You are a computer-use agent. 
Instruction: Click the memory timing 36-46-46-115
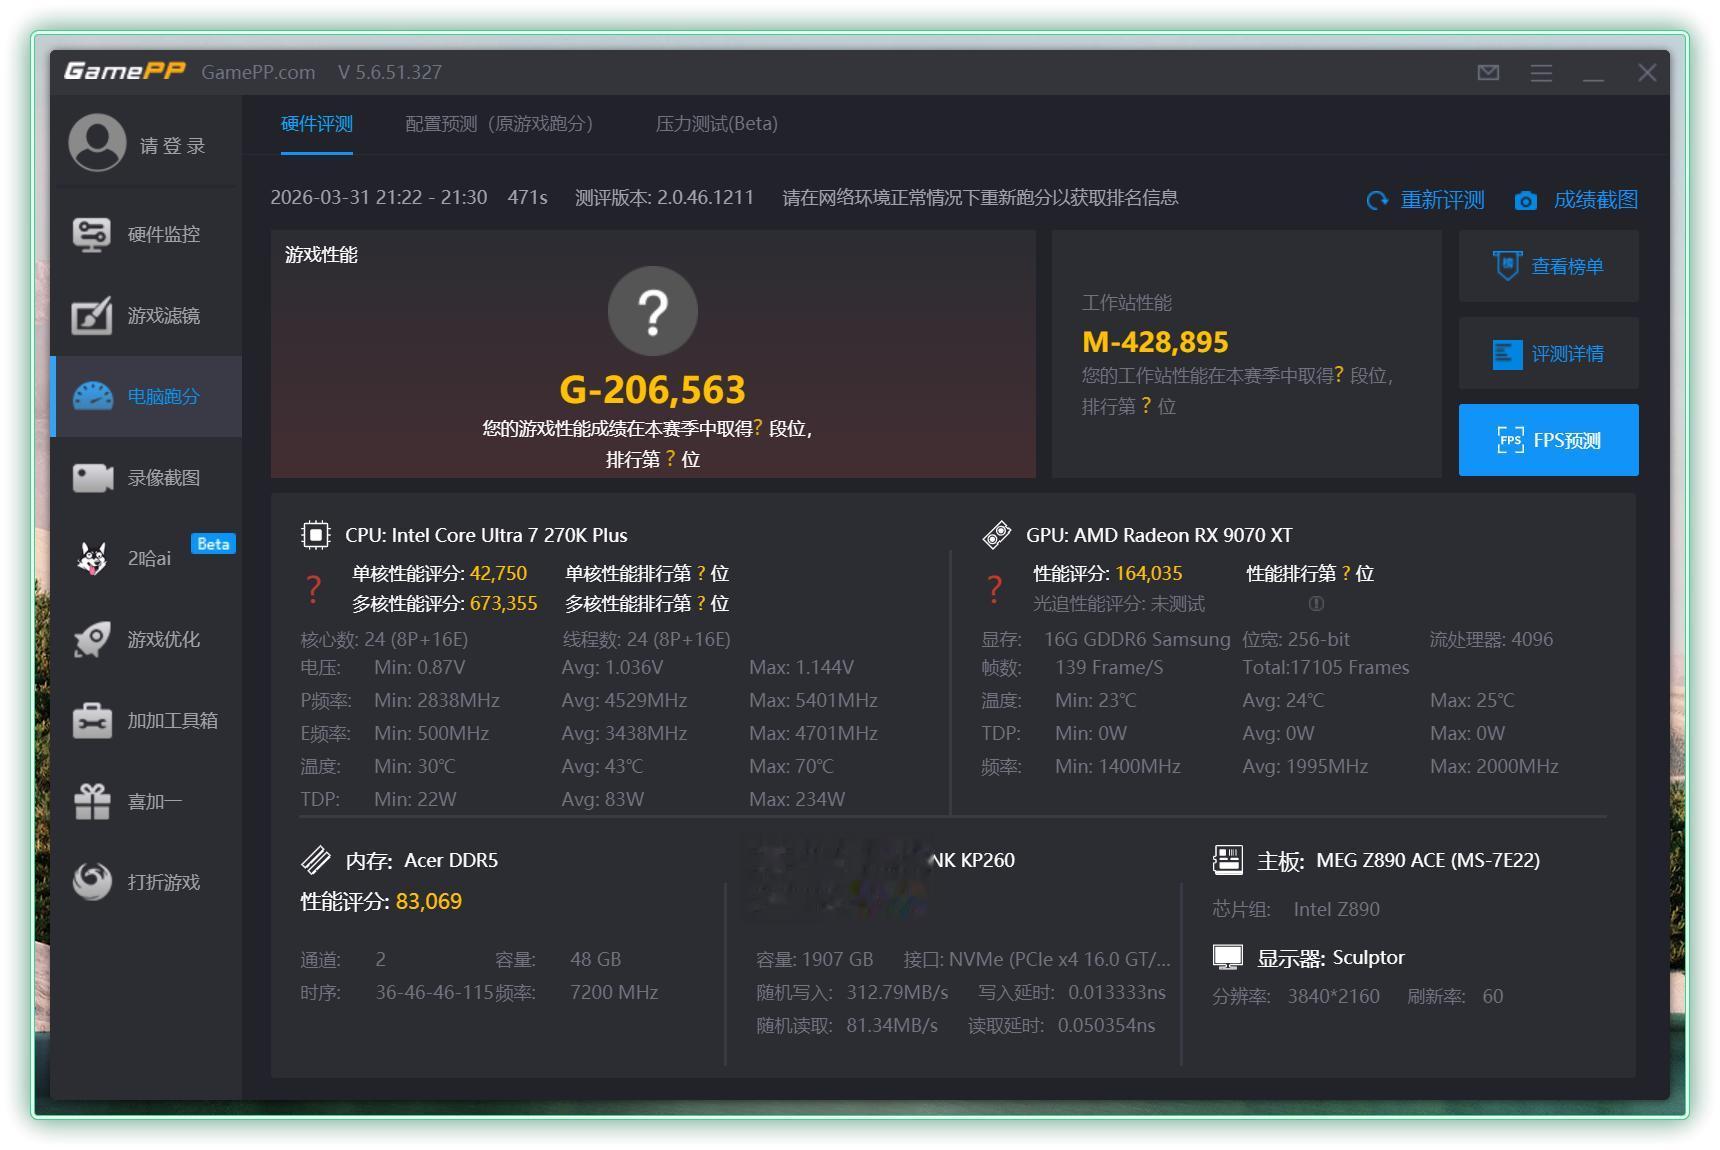tap(435, 993)
